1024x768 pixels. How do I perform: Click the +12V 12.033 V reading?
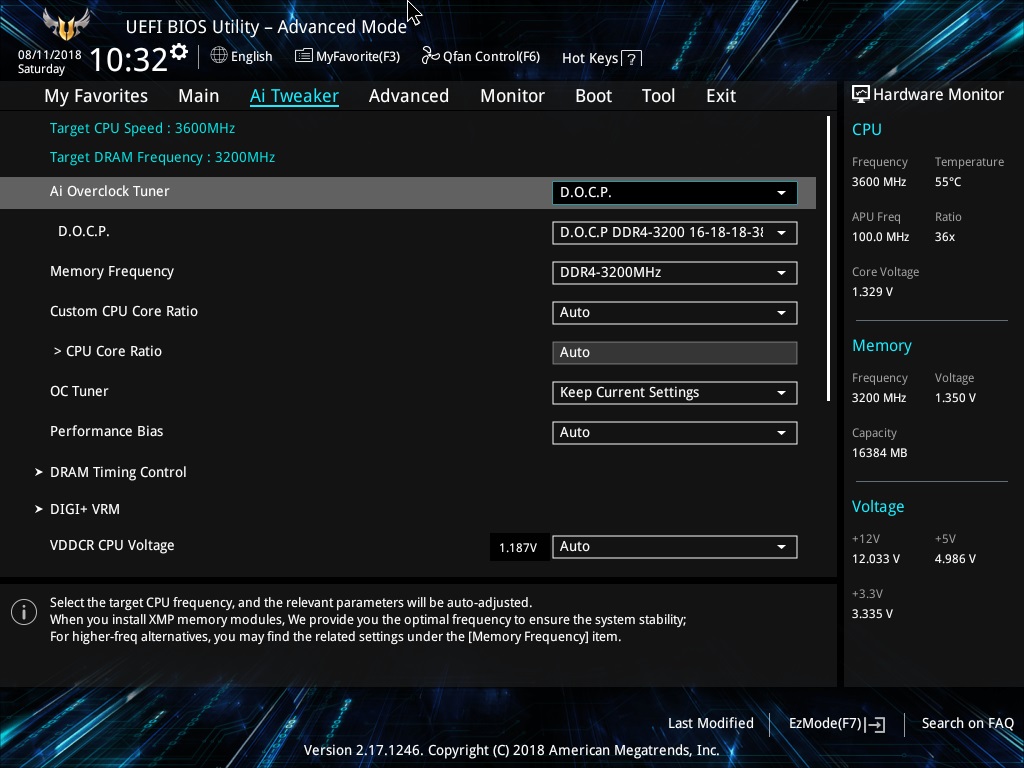(876, 559)
